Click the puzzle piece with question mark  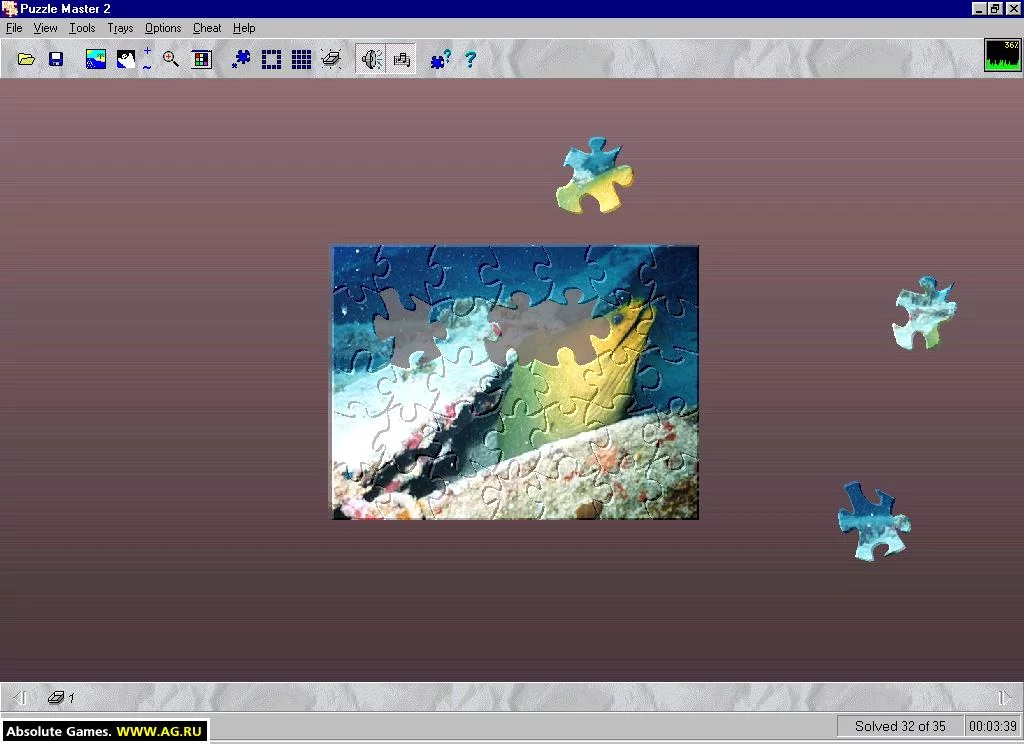[440, 59]
